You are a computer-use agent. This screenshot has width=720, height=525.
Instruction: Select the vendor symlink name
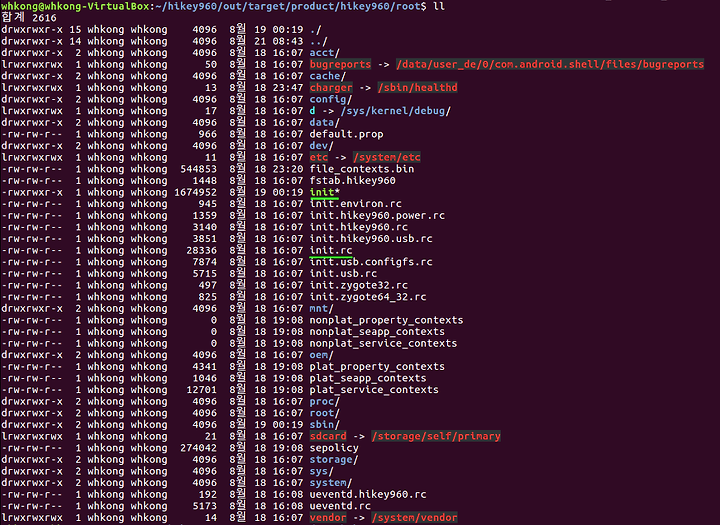click(328, 518)
